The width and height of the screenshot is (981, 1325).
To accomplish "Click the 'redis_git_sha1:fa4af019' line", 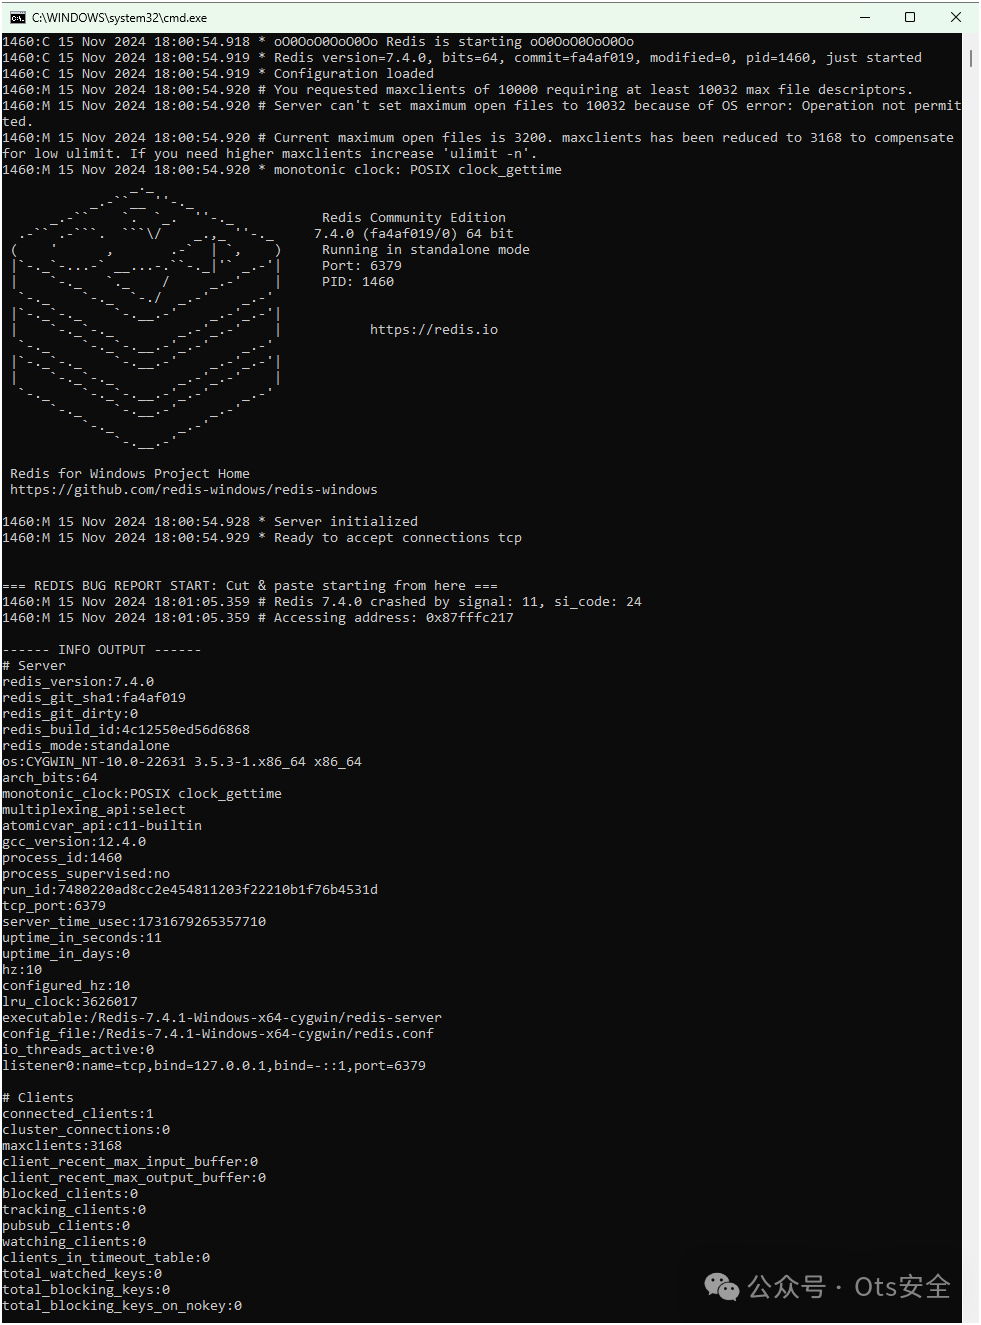I will (94, 698).
